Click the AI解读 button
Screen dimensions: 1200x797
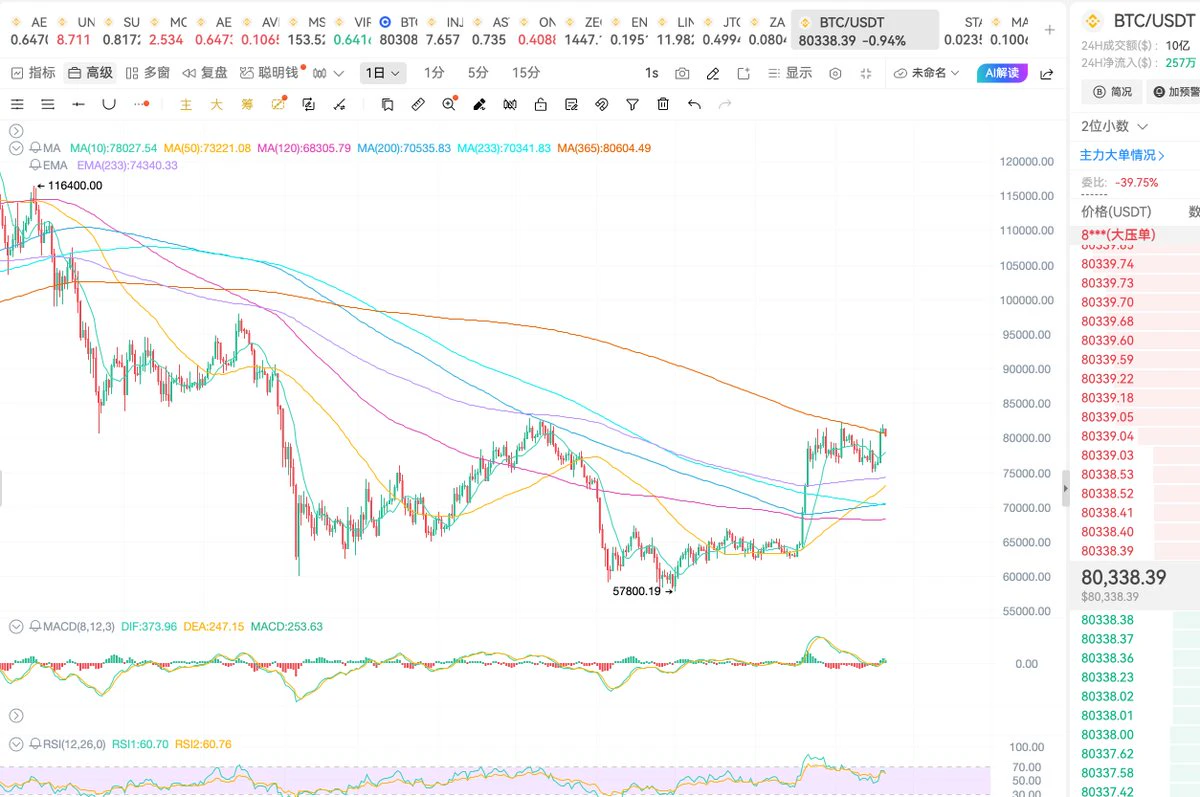point(1002,73)
